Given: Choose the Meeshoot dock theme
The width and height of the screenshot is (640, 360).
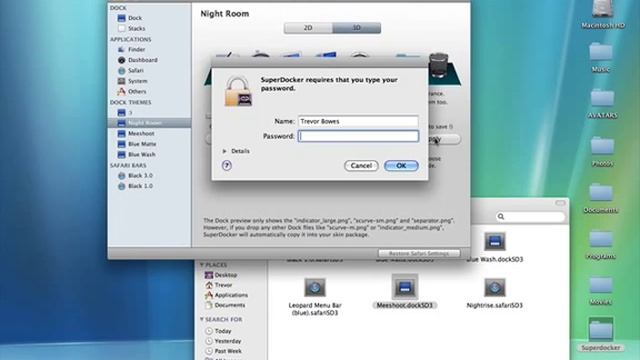Looking at the screenshot, I should coord(141,133).
